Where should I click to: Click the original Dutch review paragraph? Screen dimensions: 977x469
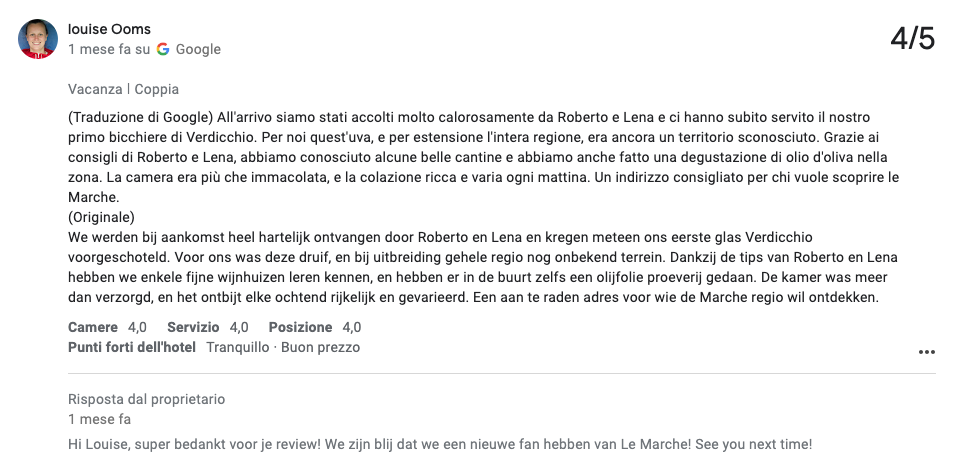[483, 267]
